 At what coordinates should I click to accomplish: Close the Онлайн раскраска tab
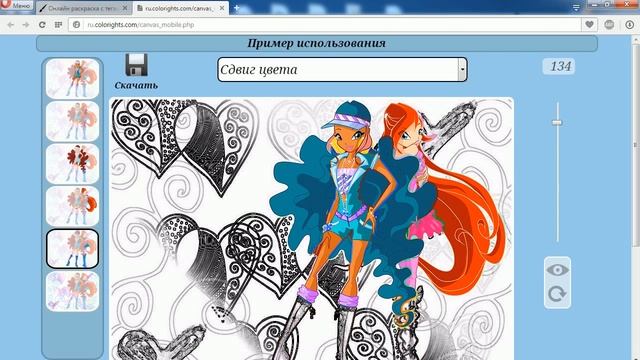[x=125, y=8]
